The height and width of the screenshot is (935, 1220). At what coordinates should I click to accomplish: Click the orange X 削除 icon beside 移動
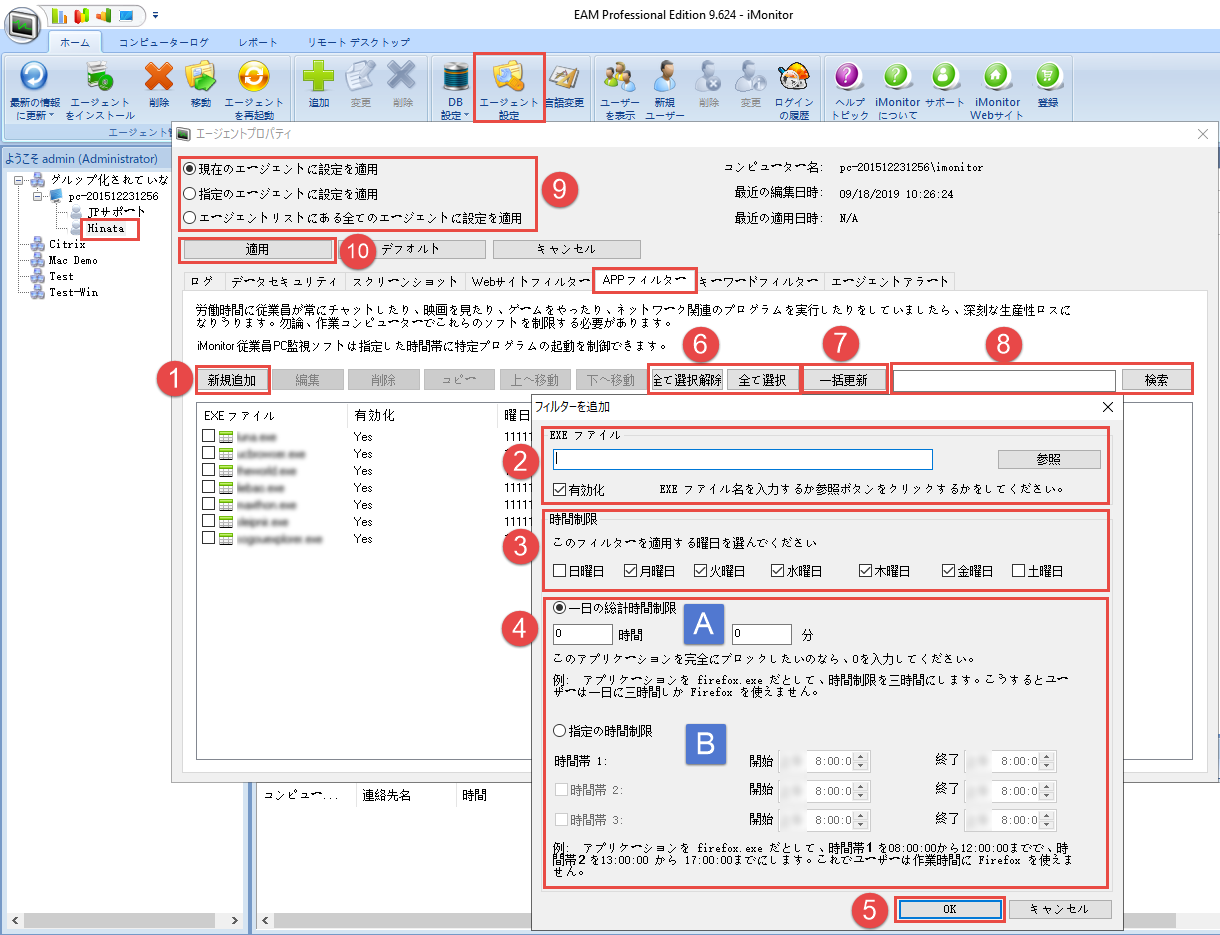[x=158, y=78]
